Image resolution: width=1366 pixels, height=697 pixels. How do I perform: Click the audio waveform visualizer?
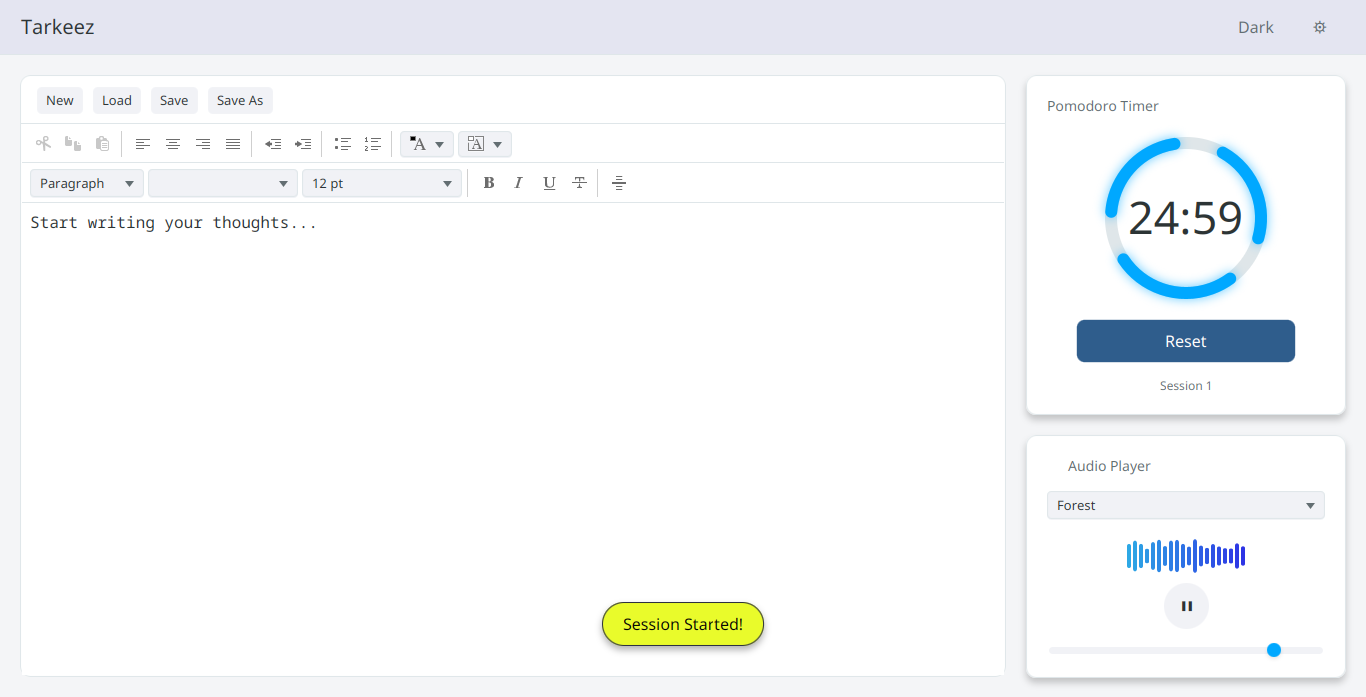(x=1186, y=556)
